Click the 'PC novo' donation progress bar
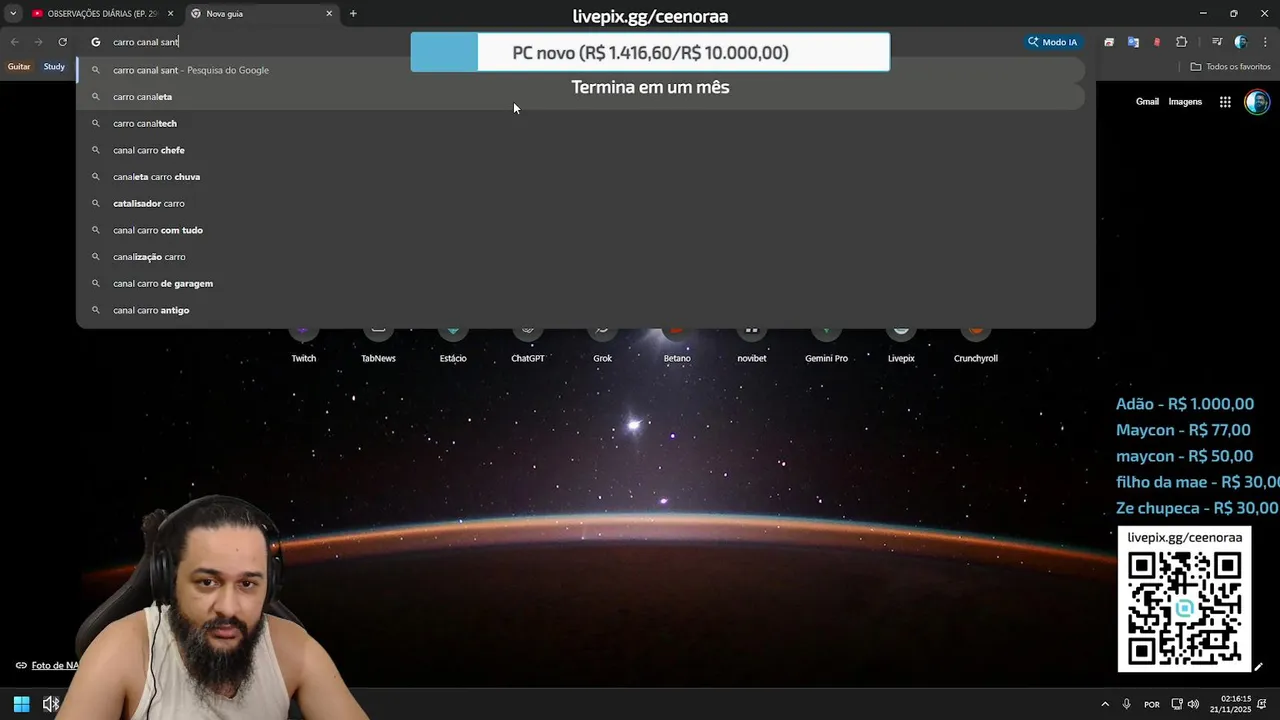 pos(650,52)
